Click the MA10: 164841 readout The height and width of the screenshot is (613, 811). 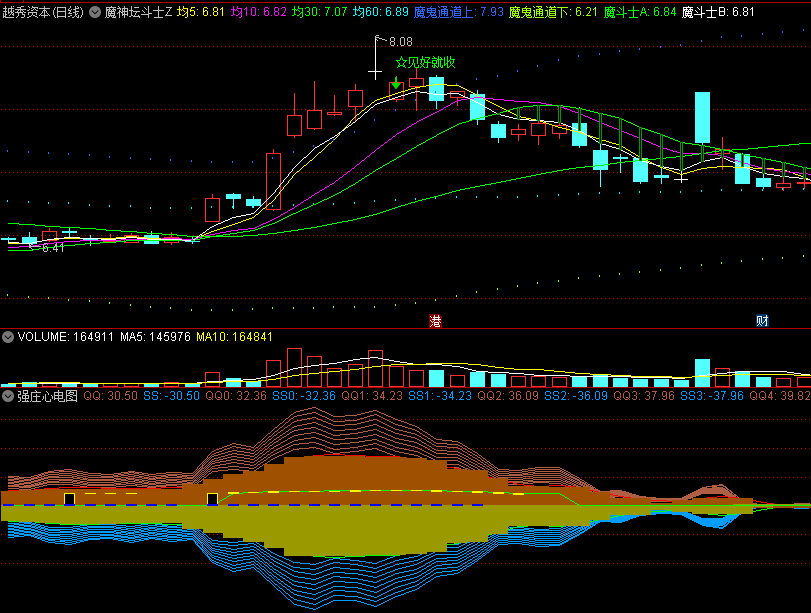tap(234, 337)
